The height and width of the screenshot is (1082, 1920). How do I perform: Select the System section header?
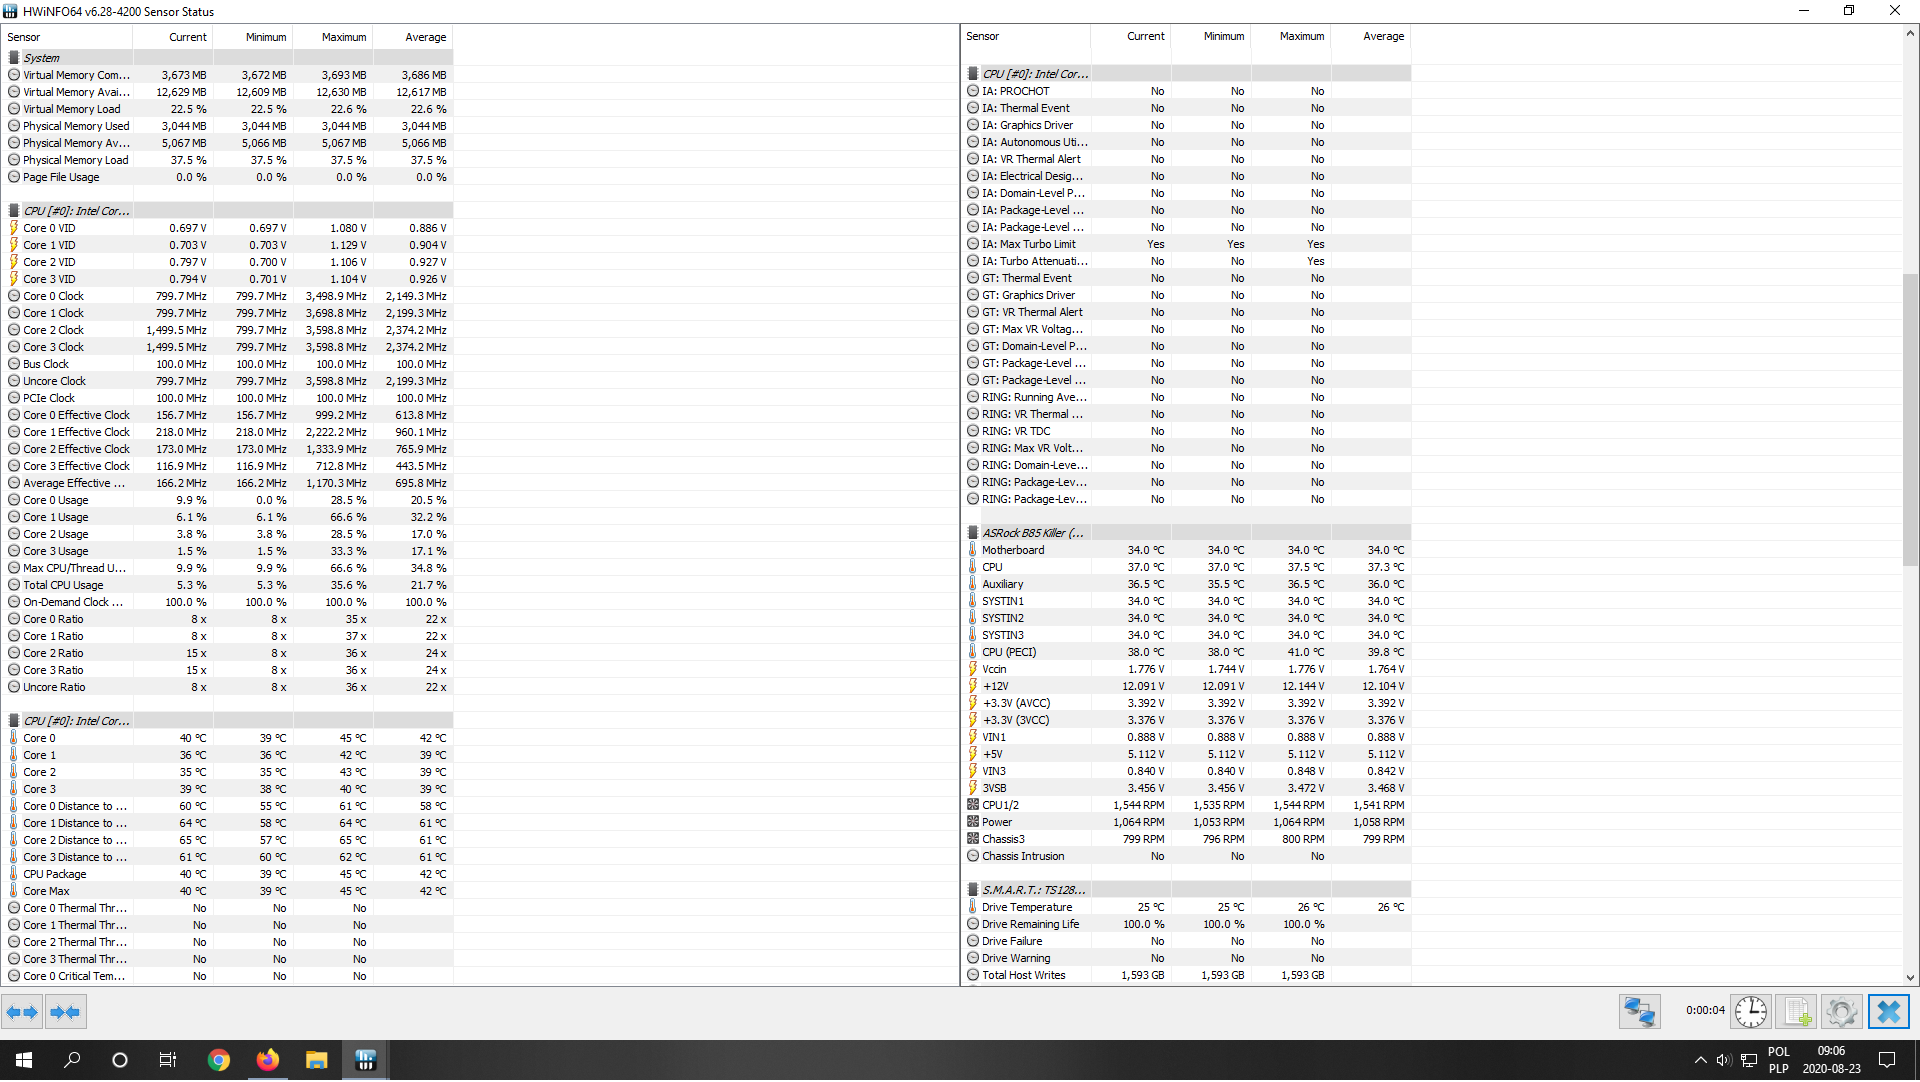click(228, 58)
